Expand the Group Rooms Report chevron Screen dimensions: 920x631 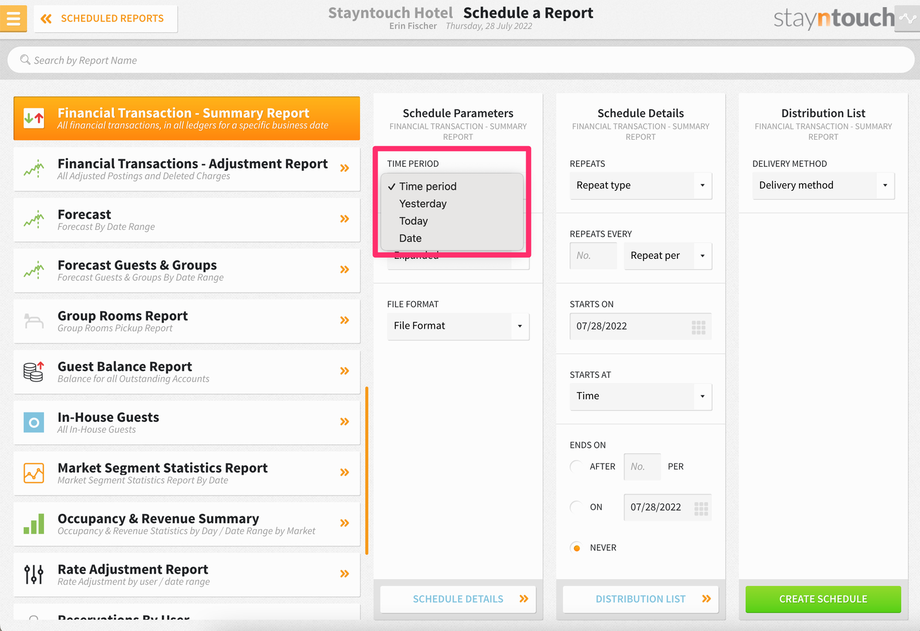tap(344, 320)
